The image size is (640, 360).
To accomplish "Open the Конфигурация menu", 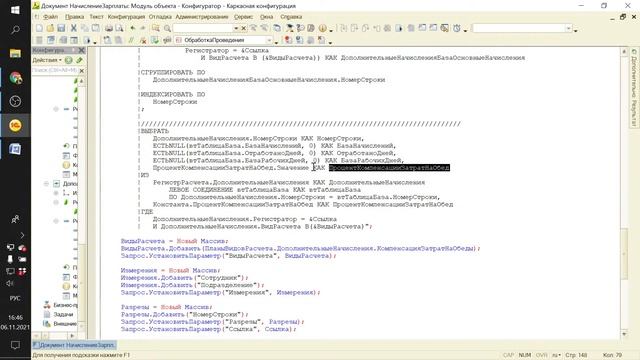I will click(x=126, y=17).
